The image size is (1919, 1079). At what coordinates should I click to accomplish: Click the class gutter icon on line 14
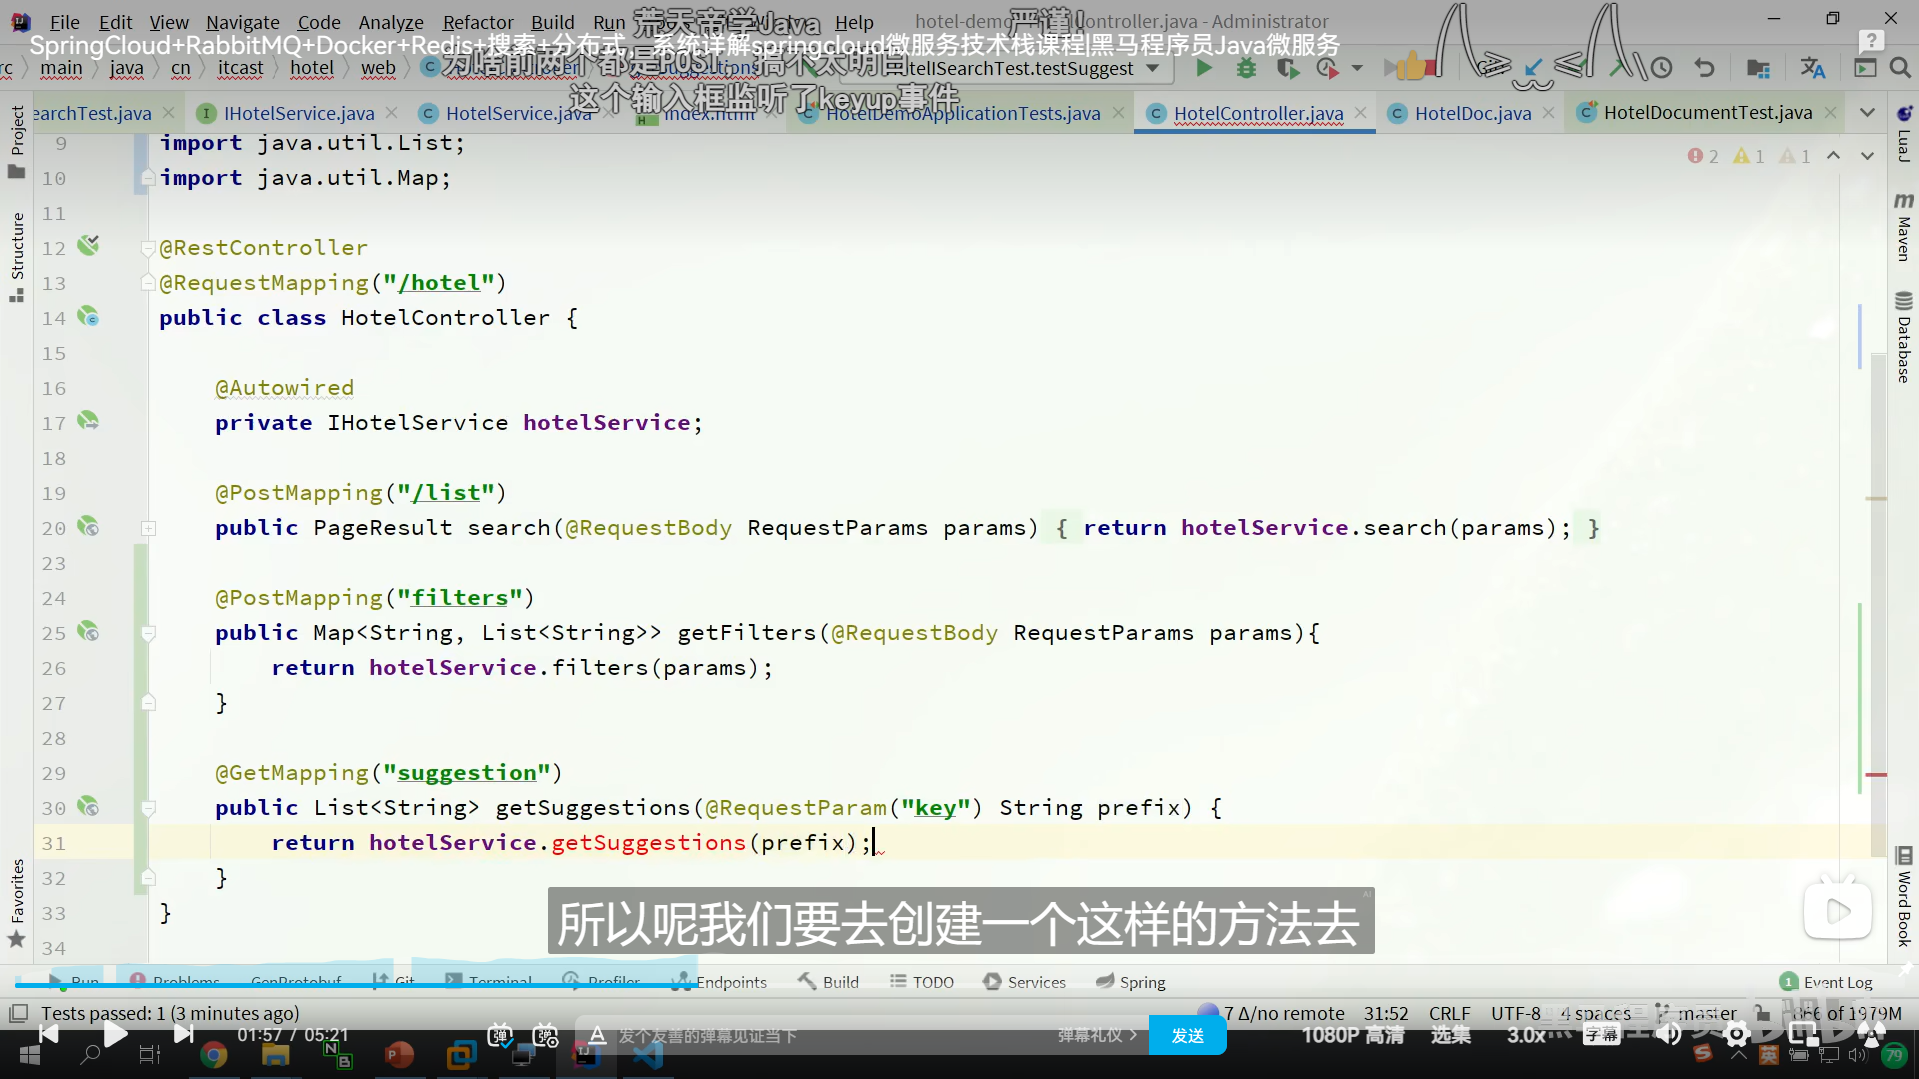click(89, 317)
